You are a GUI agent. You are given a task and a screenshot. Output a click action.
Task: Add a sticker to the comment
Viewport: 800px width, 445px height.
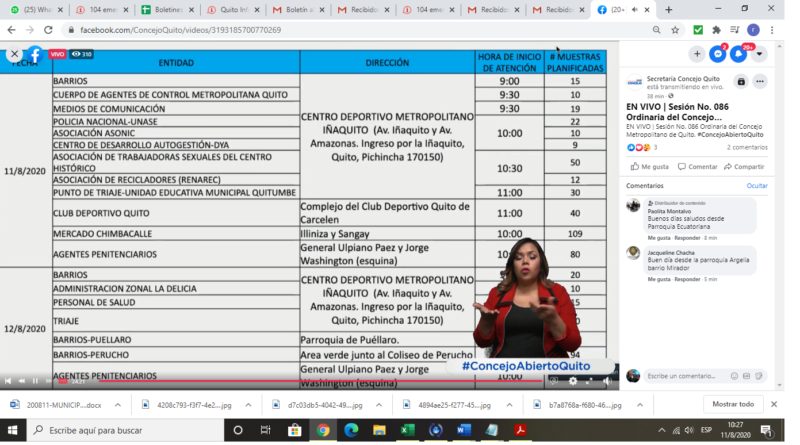pyautogui.click(x=759, y=376)
